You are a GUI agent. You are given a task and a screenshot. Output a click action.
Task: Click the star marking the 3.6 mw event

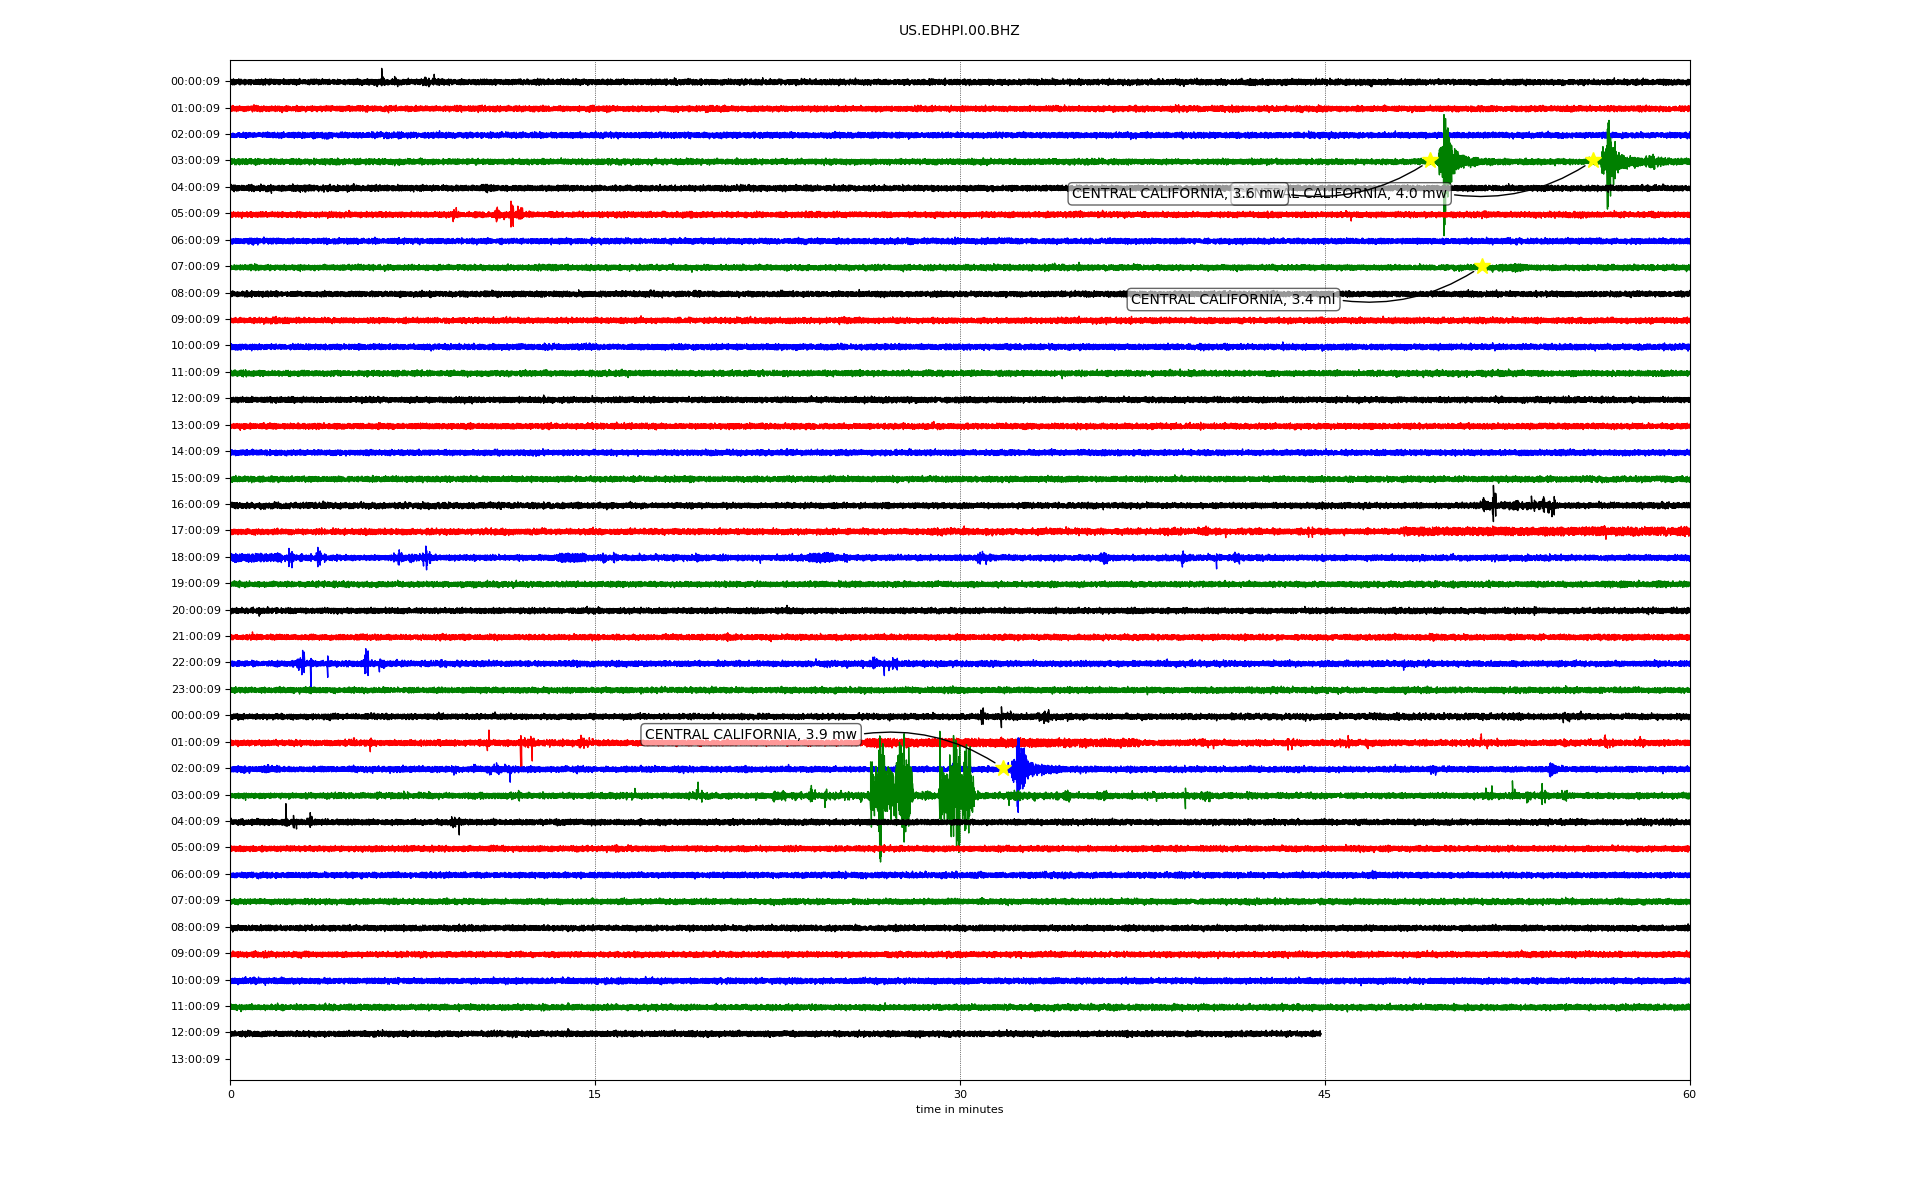click(1430, 160)
